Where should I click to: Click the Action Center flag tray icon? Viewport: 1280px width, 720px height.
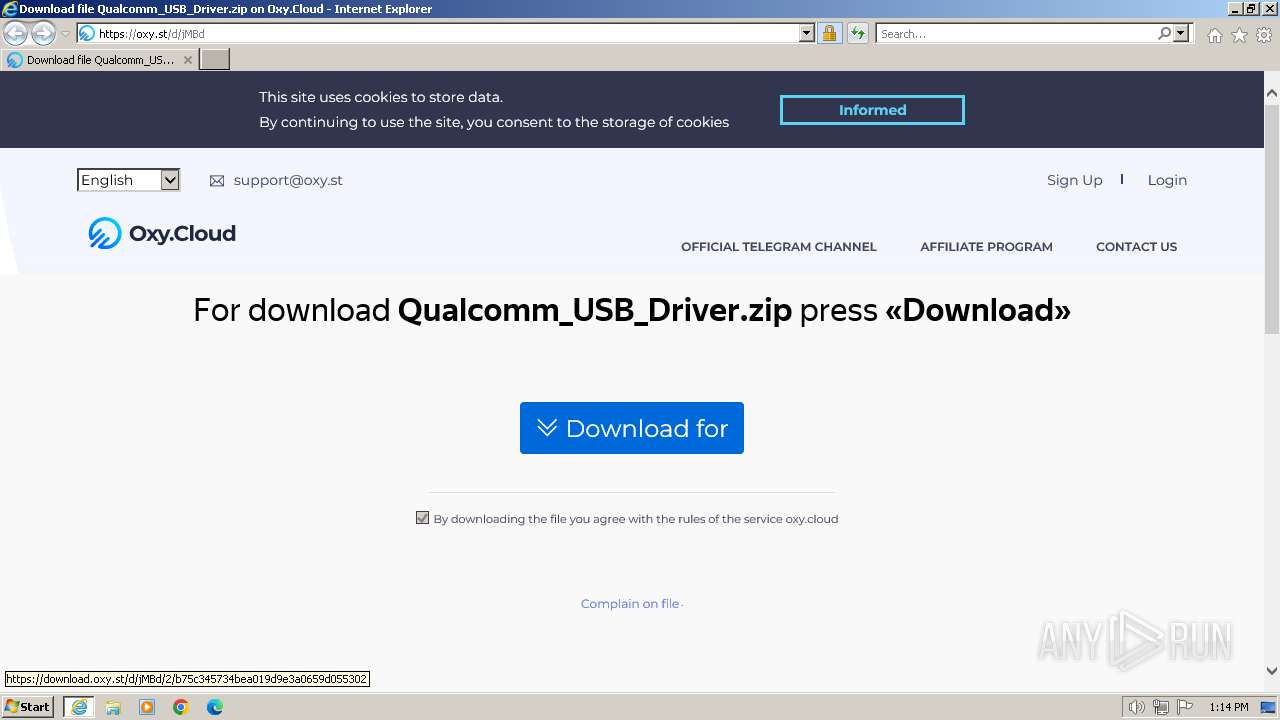point(1185,707)
